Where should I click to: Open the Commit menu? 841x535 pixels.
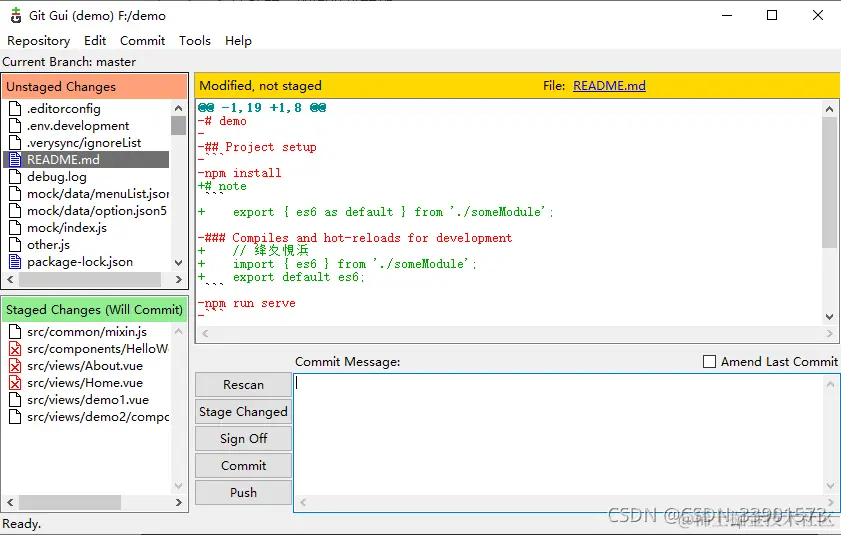[x=142, y=41]
